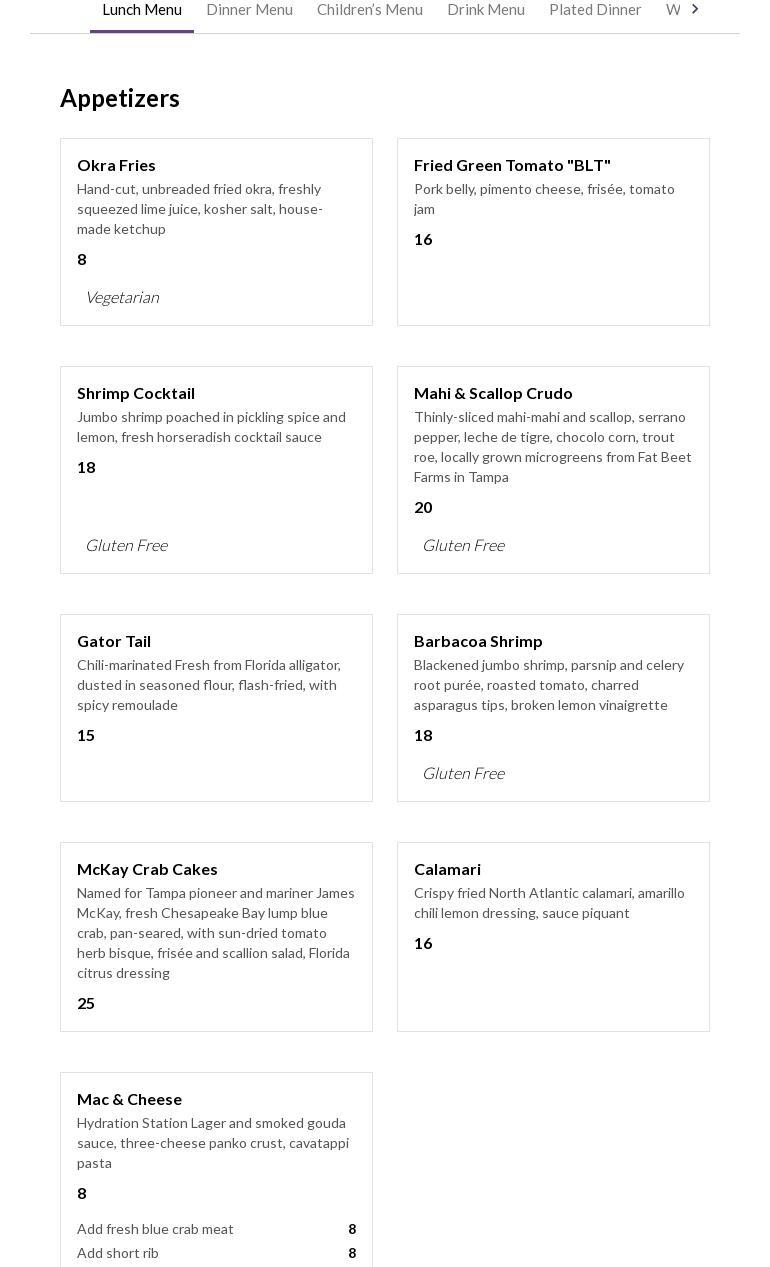The width and height of the screenshot is (770, 1267).
Task: Select the Lunch Menu tab
Action: 142,10
